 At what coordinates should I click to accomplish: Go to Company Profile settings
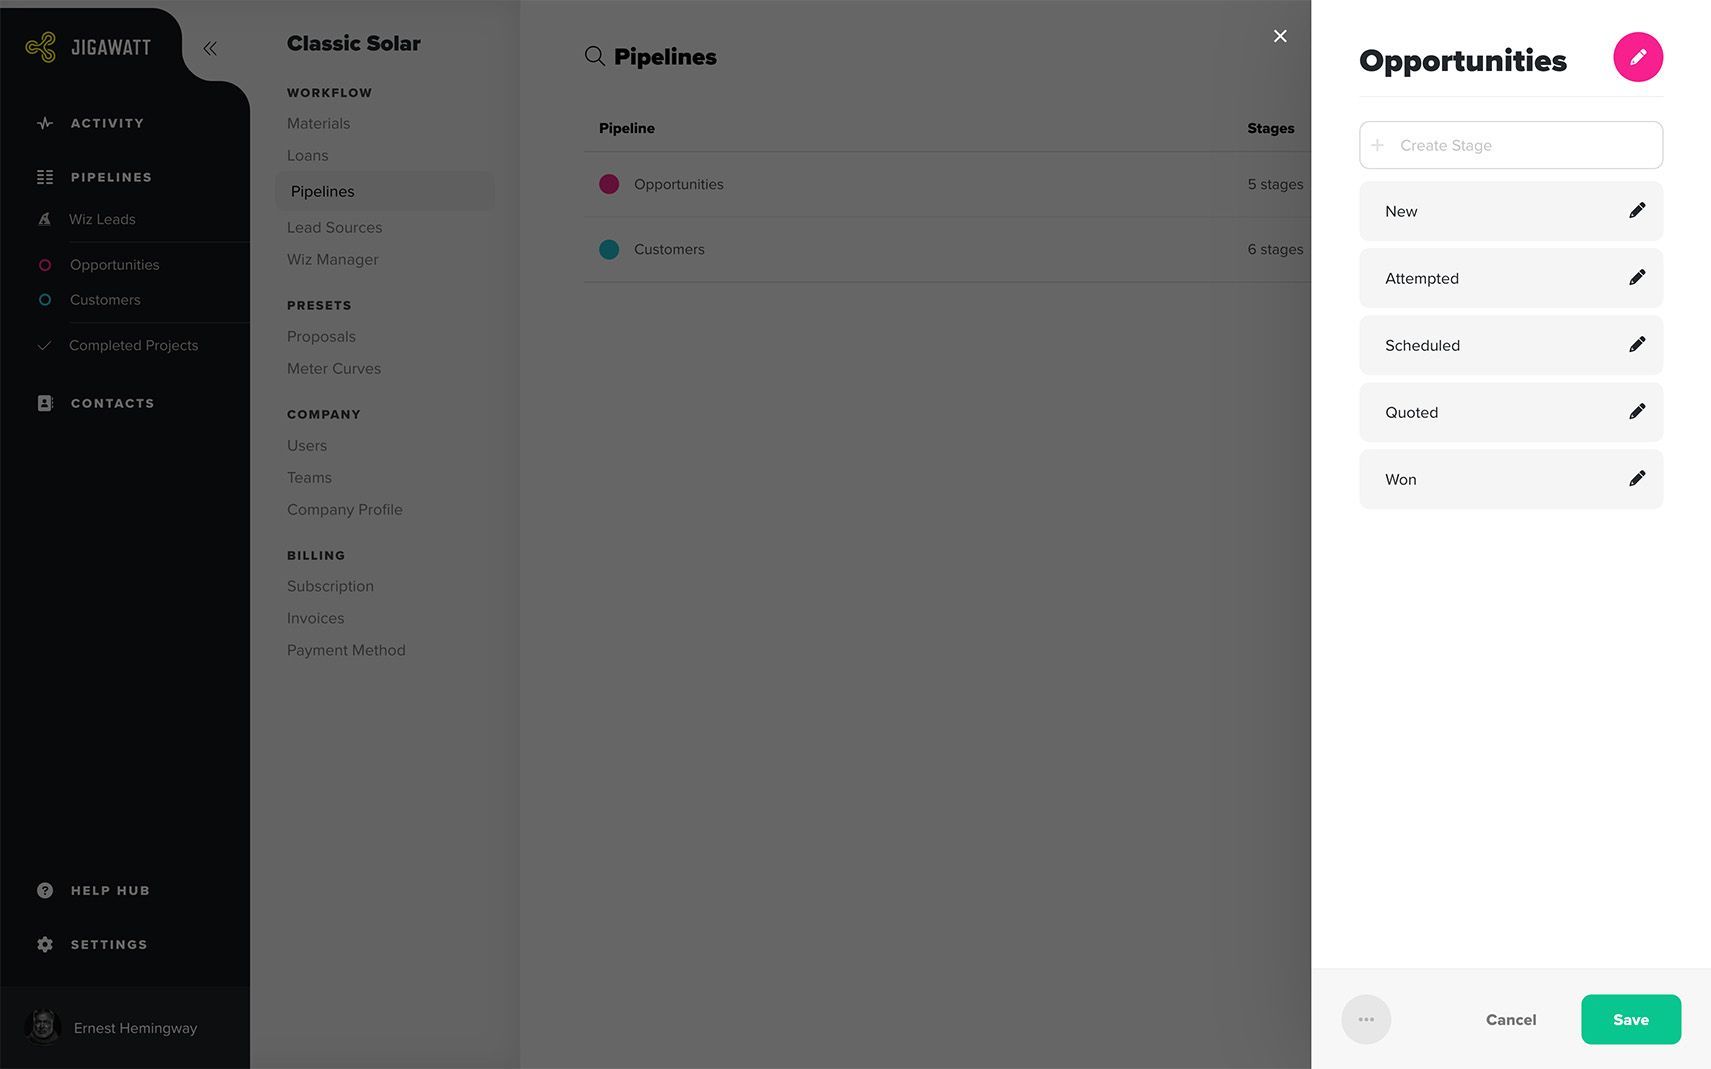pyautogui.click(x=344, y=509)
